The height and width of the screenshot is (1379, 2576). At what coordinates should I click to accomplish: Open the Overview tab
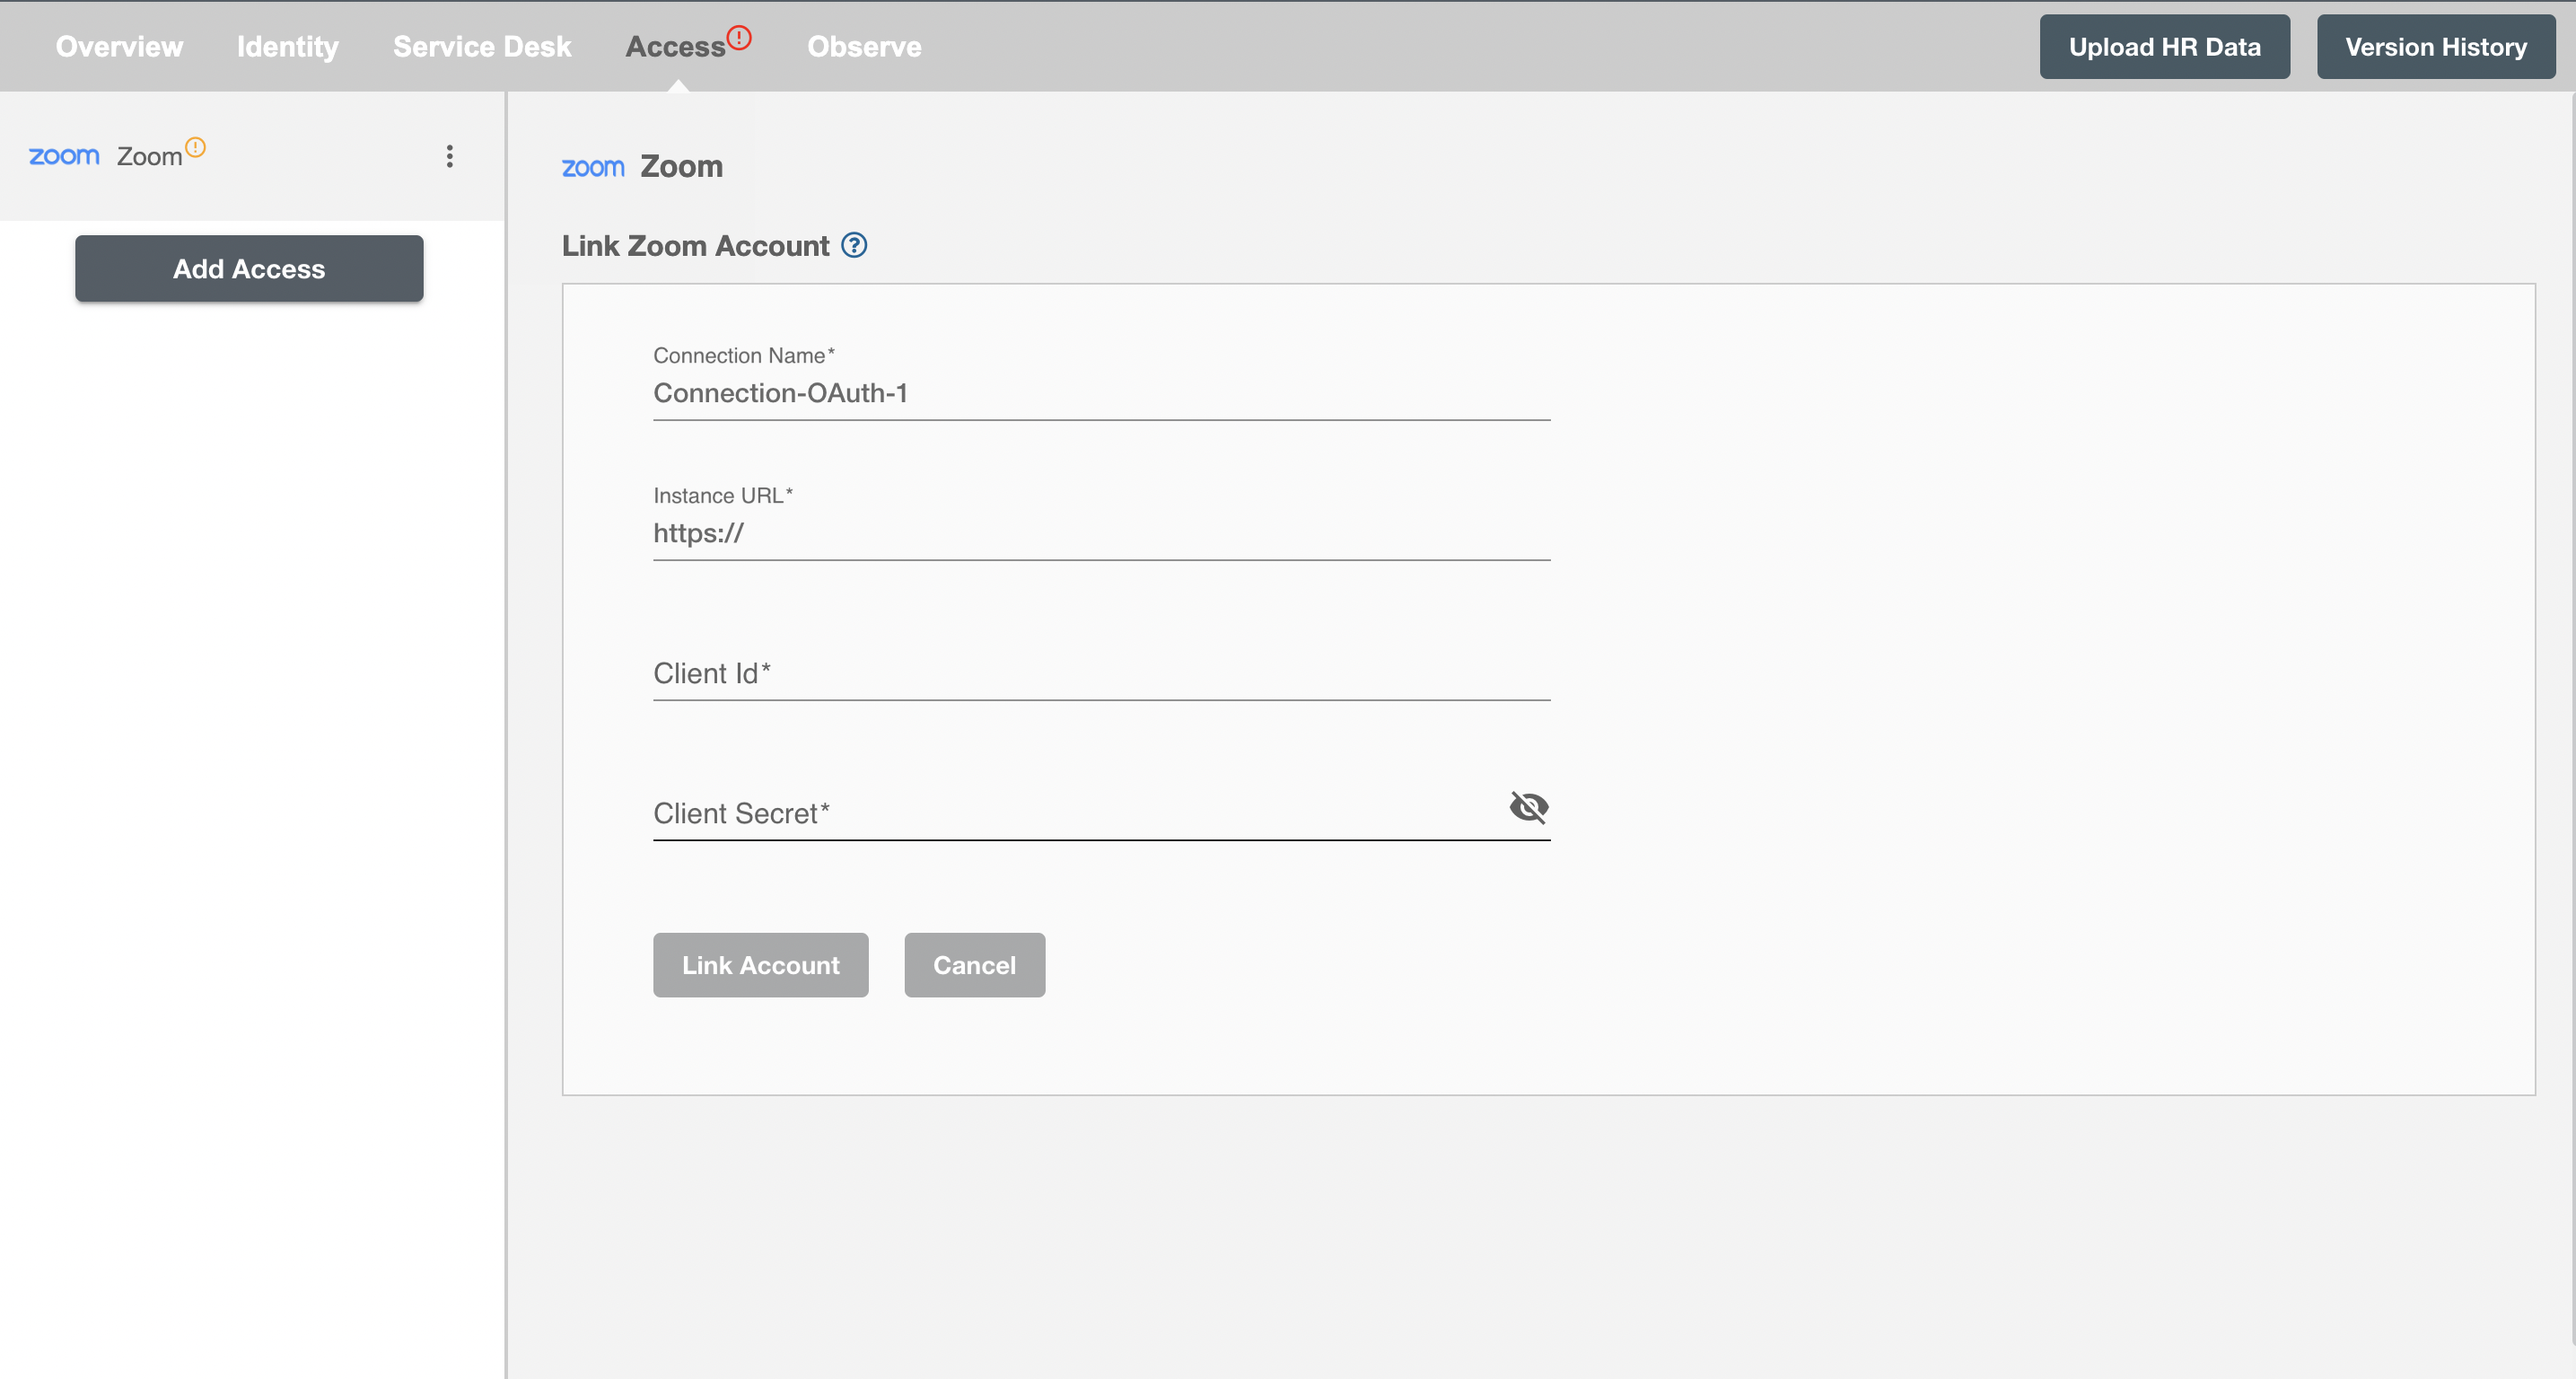point(119,47)
